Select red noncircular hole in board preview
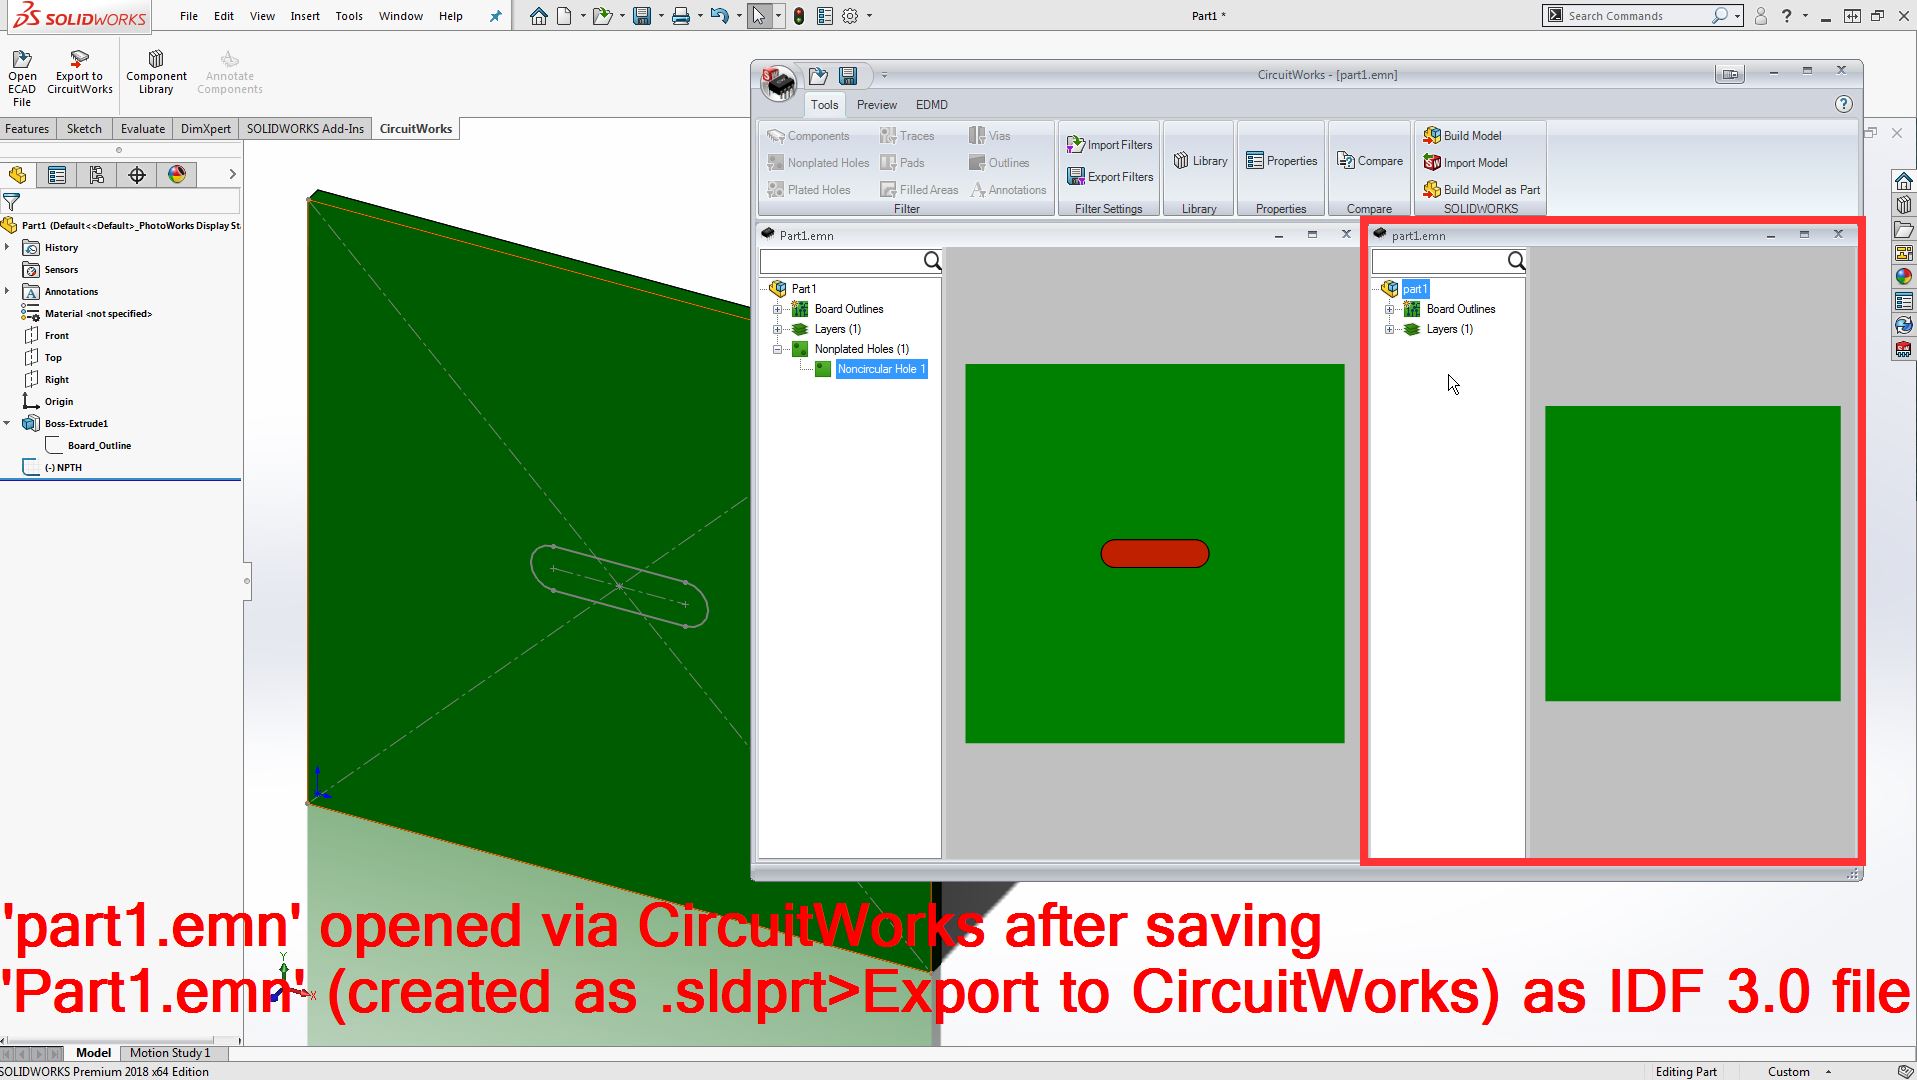The height and width of the screenshot is (1080, 1917). 1154,553
